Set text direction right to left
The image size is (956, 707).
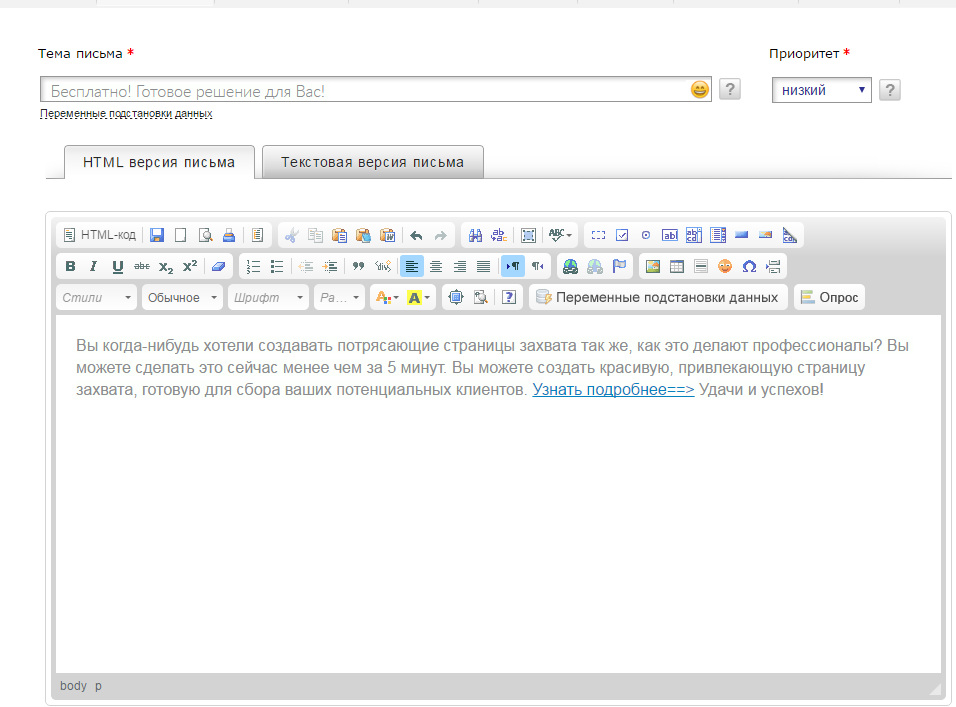point(537,266)
